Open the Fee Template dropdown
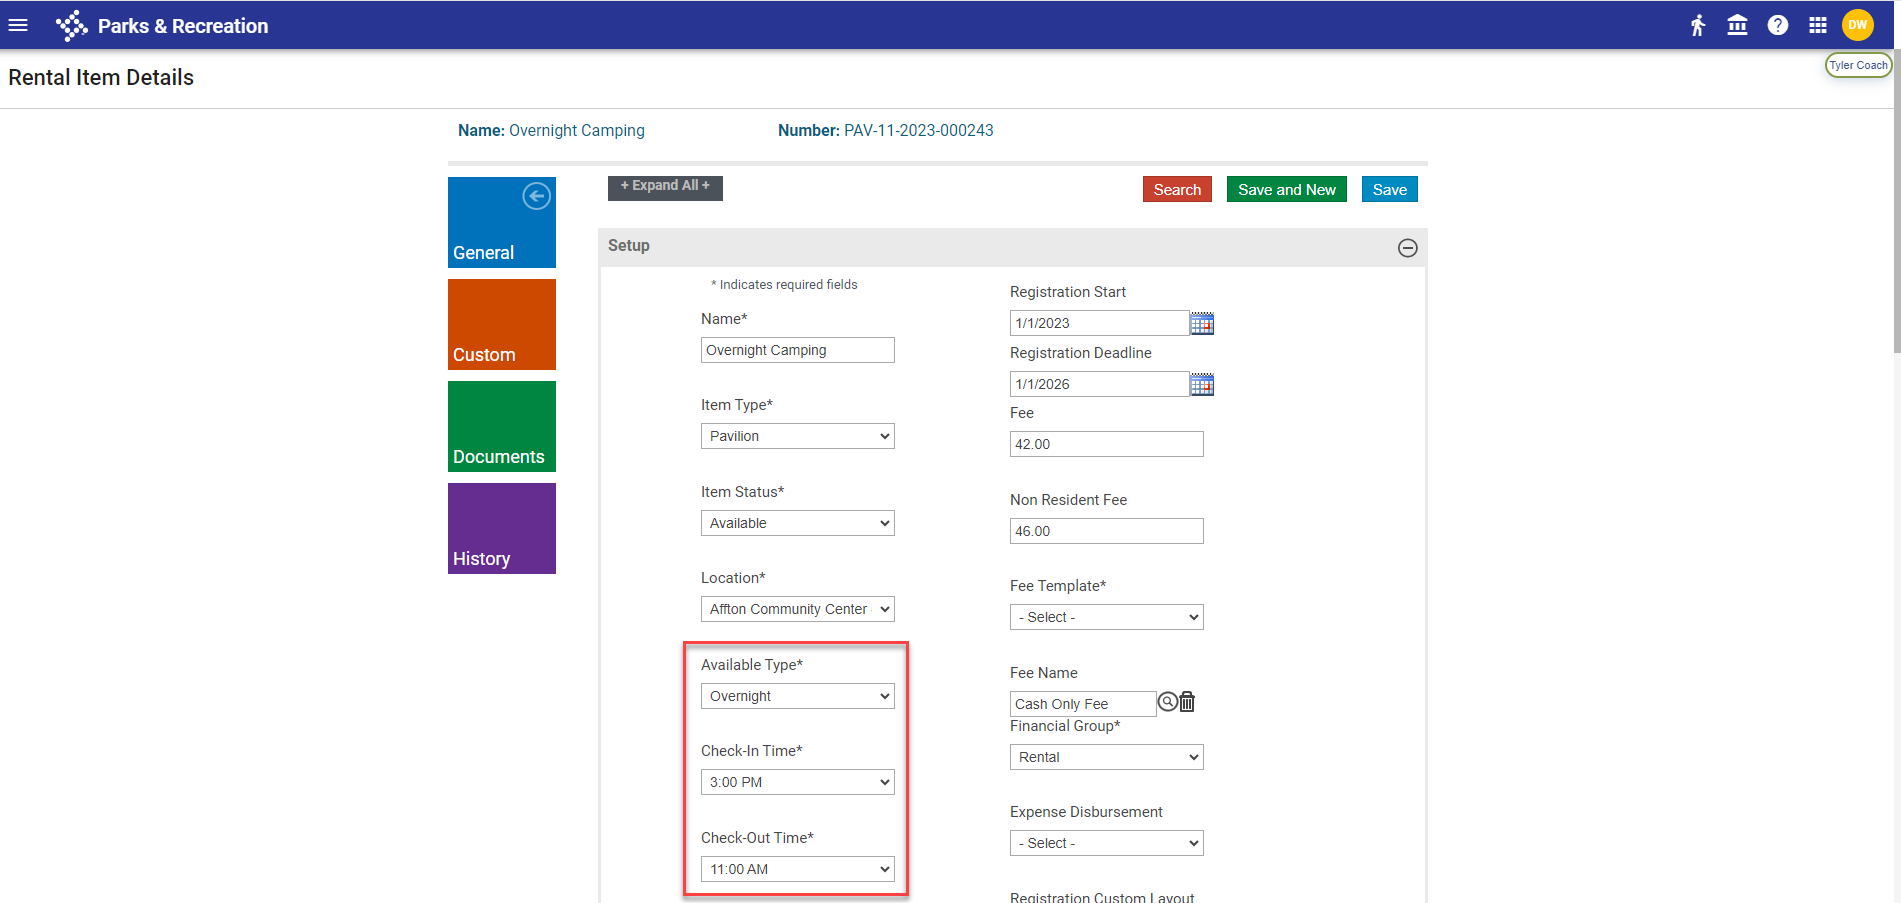 (1106, 617)
